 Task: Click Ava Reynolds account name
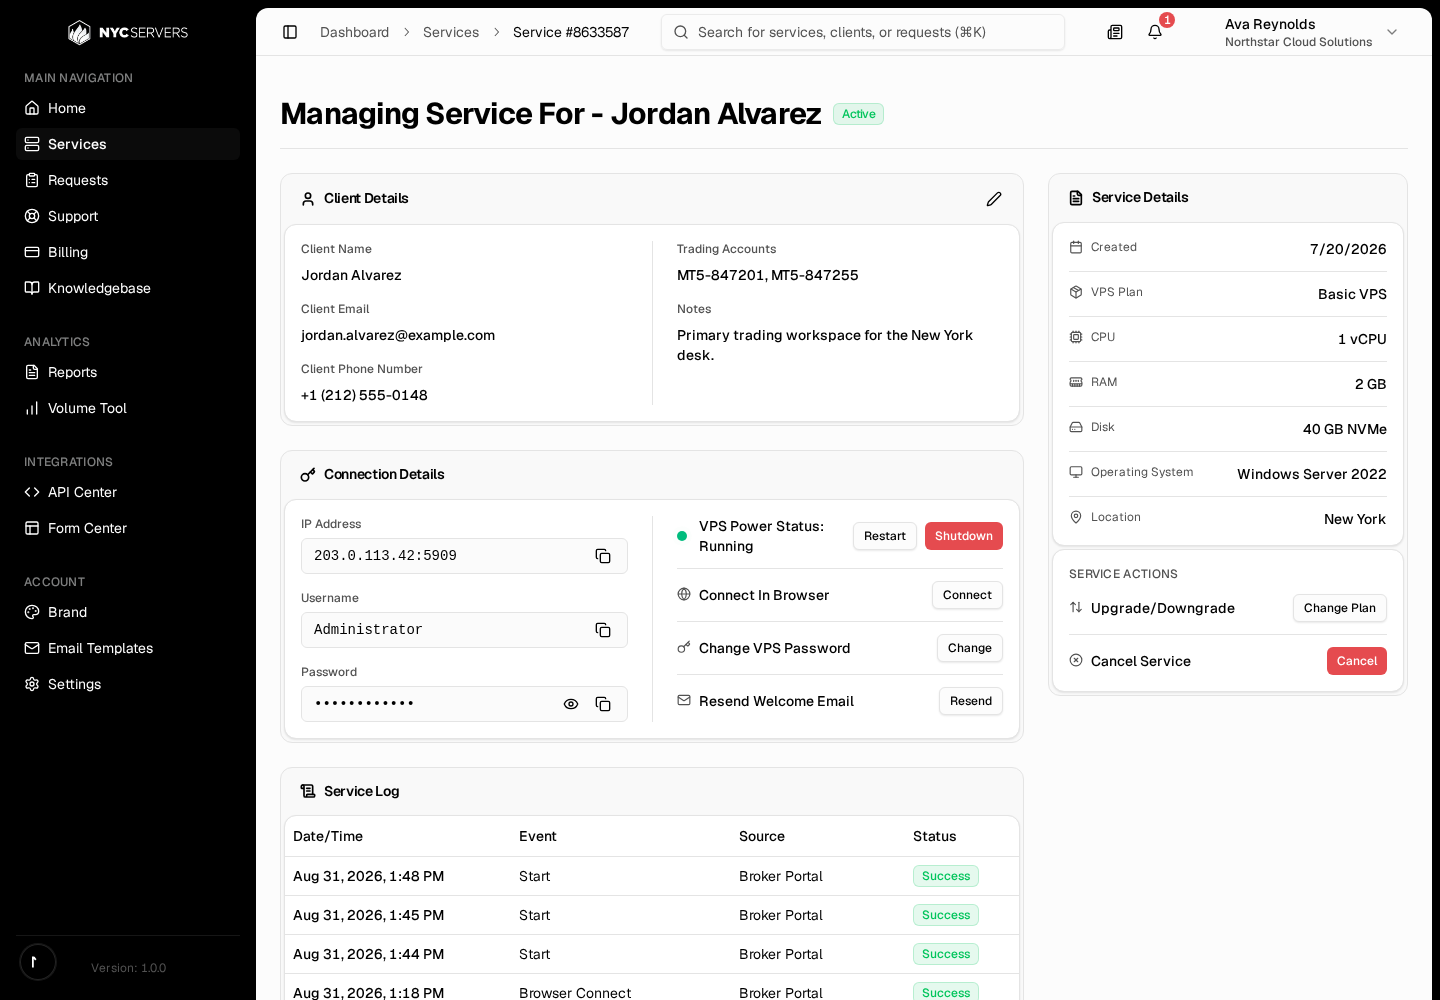(x=1270, y=24)
